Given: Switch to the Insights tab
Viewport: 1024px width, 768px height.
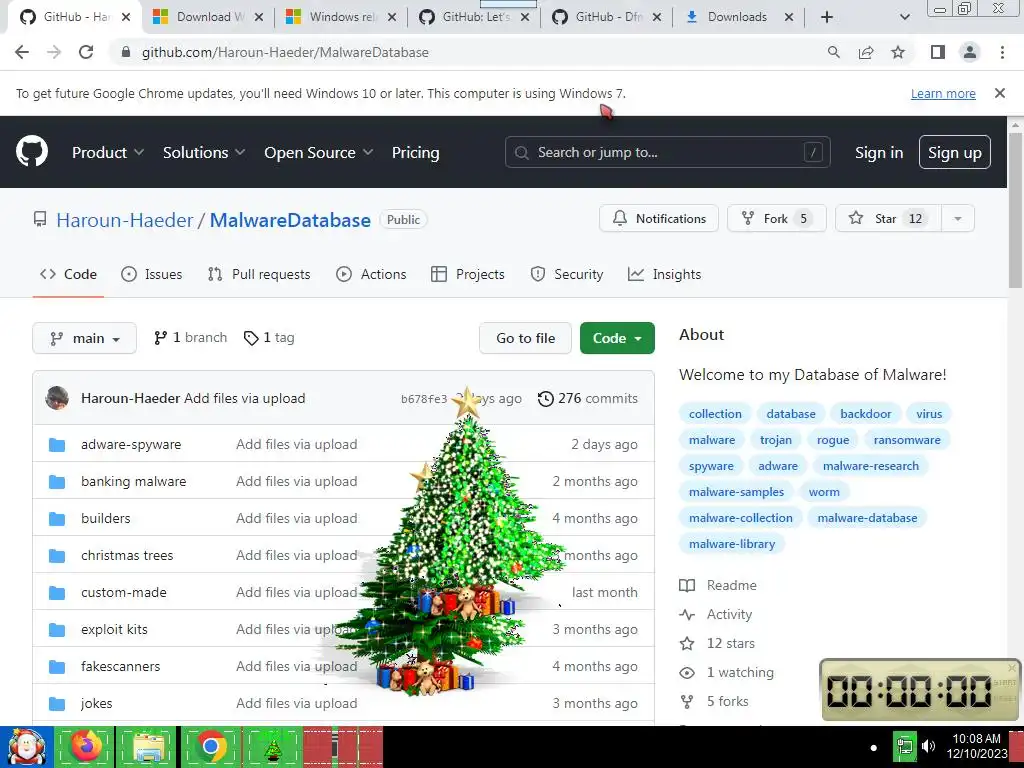Looking at the screenshot, I should coord(664,274).
